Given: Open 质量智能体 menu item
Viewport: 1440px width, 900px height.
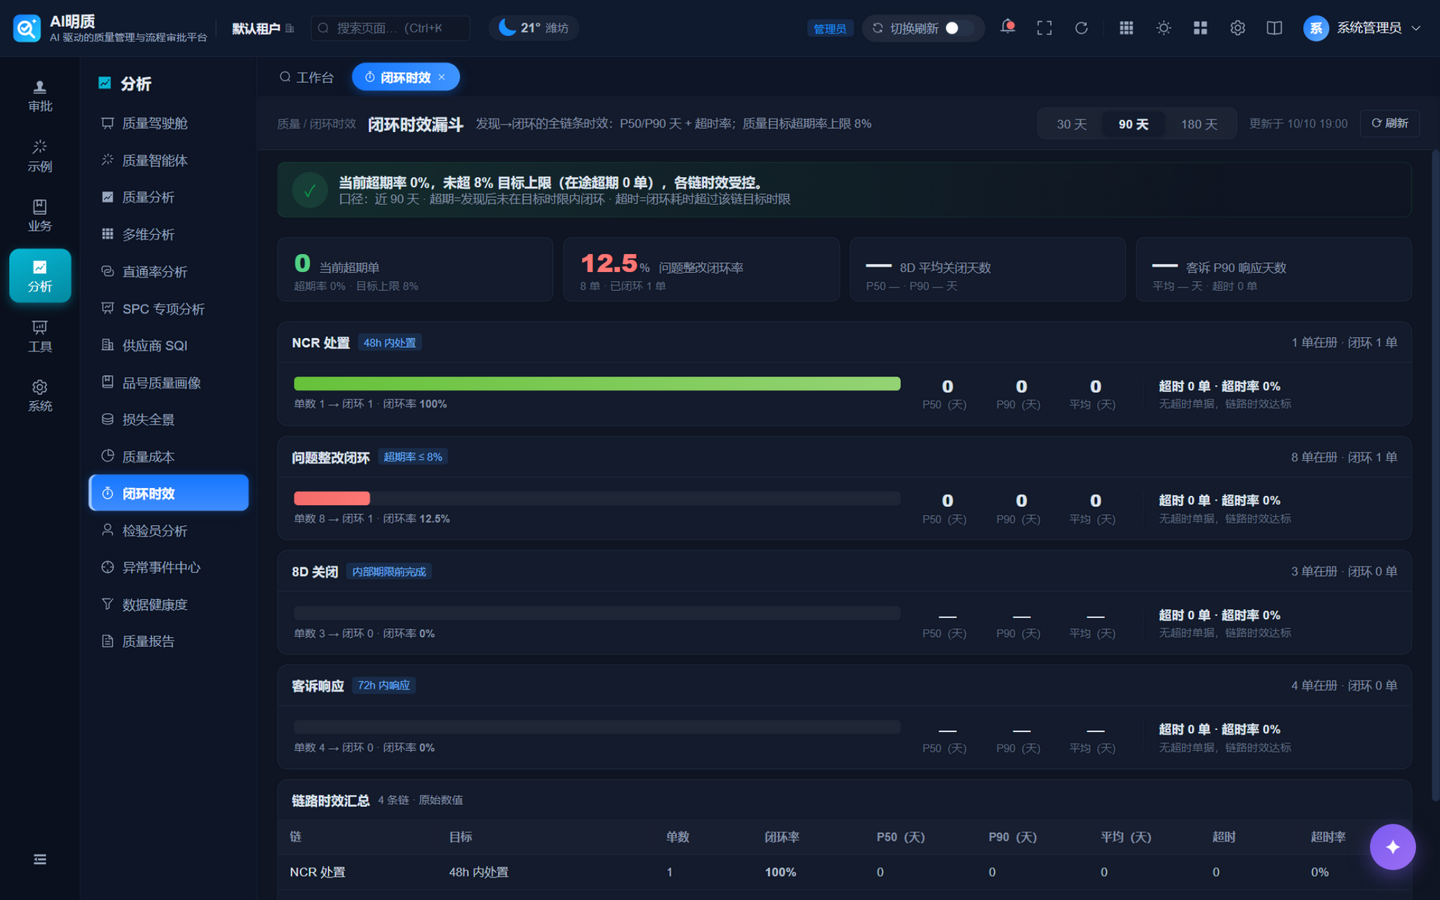Looking at the screenshot, I should [168, 160].
